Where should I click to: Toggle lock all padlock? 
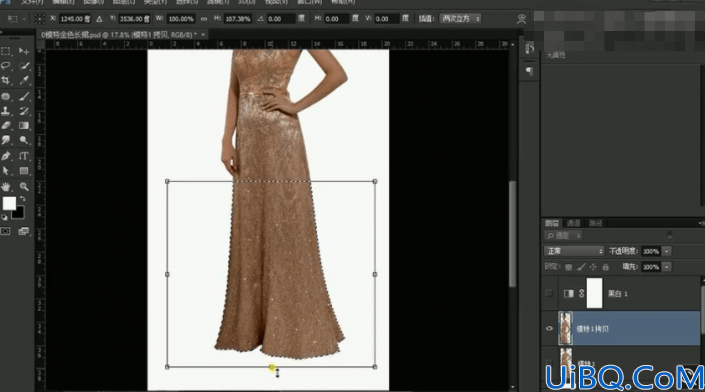click(606, 267)
